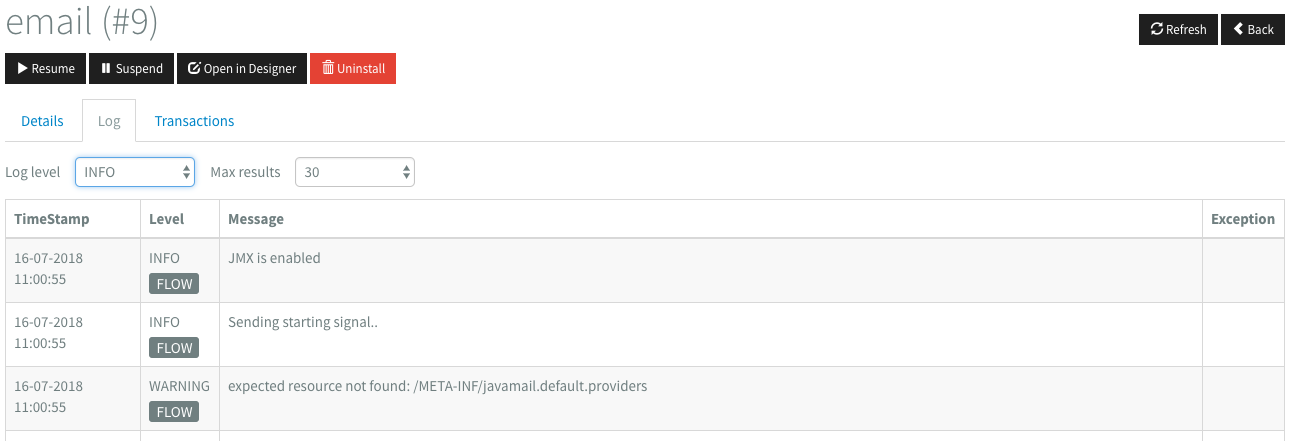Uninstall the email flow

pos(353,69)
